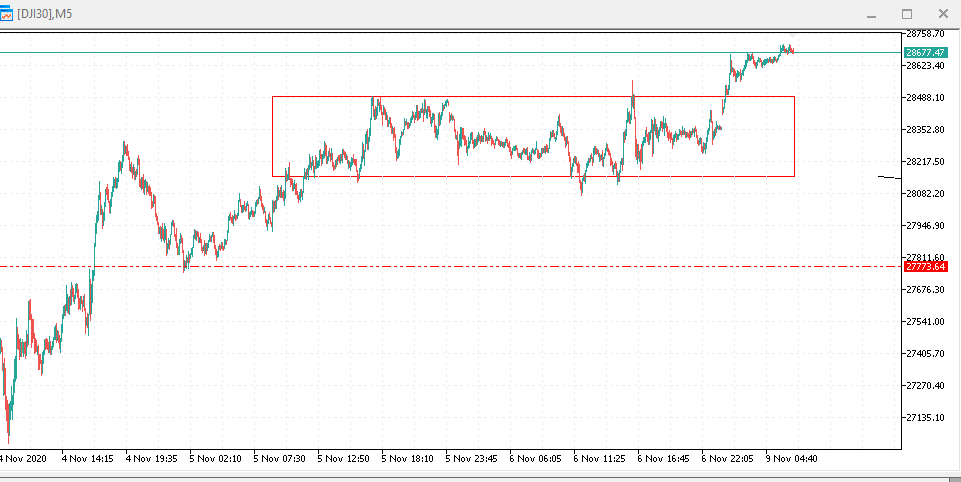This screenshot has height=482, width=961.
Task: Select the red rectangle's top edge
Action: [533, 96]
